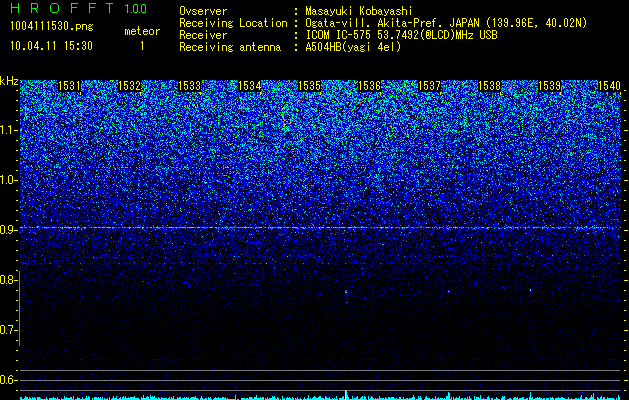Click the meteor count value 1
Screen dimensions: 629x400
pyautogui.click(x=142, y=46)
